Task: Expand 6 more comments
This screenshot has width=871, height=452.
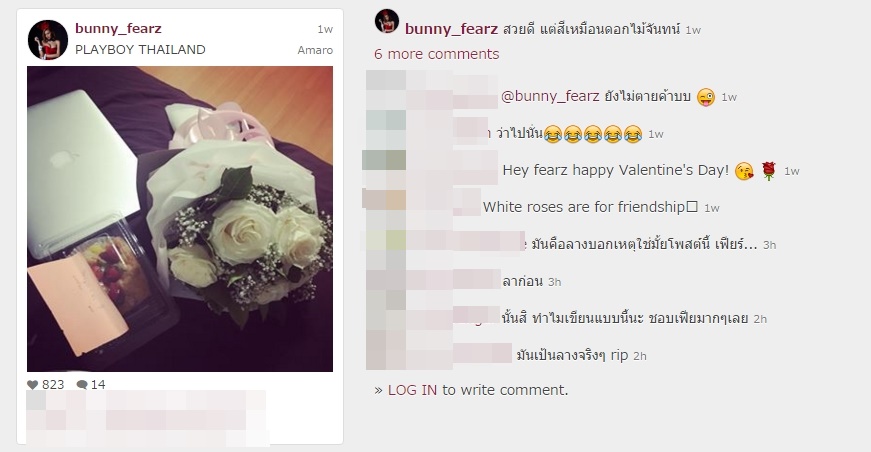Action: (x=437, y=54)
